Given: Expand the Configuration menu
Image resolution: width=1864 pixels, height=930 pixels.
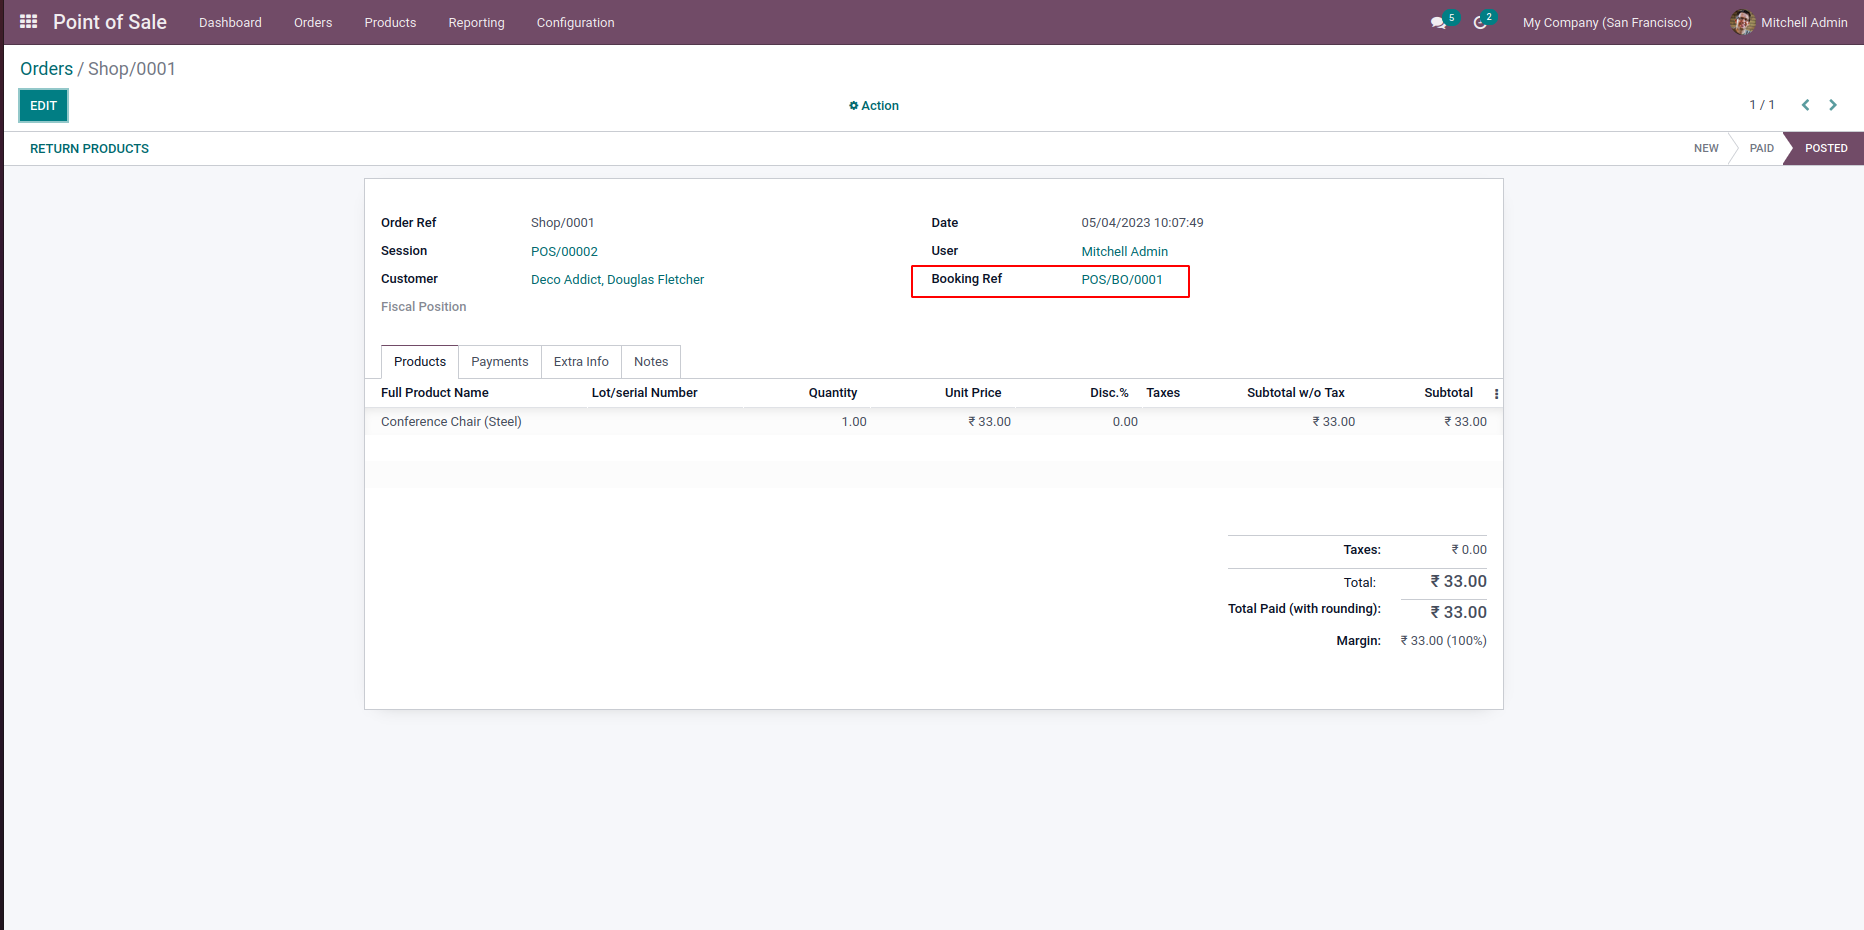Looking at the screenshot, I should (575, 22).
